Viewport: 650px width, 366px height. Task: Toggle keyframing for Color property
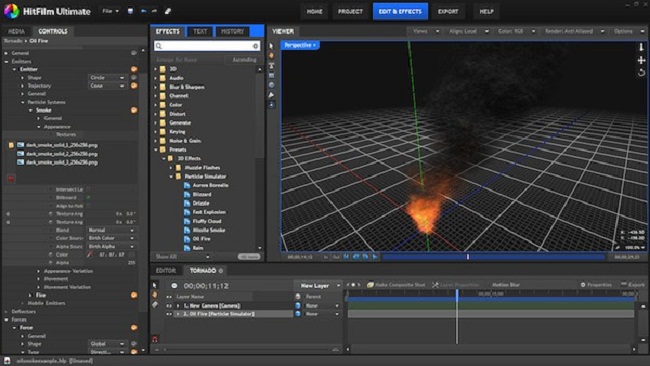click(x=51, y=255)
